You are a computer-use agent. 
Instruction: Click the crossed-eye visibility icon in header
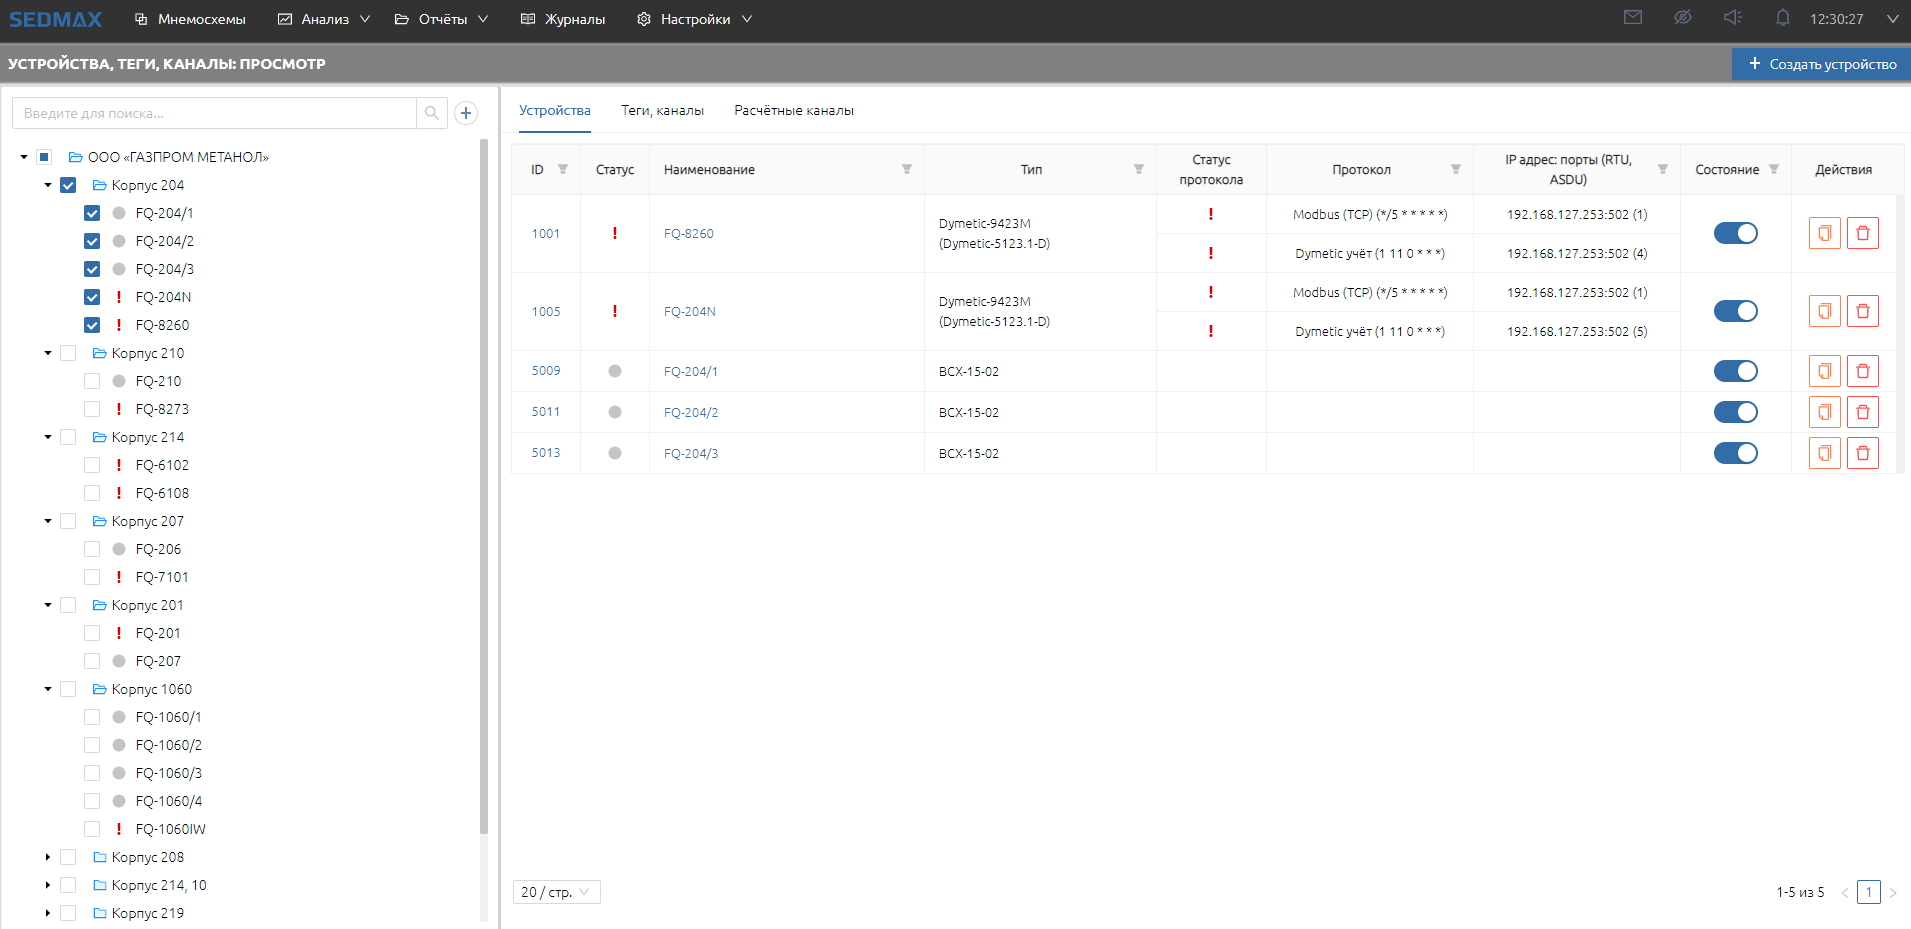tap(1682, 18)
